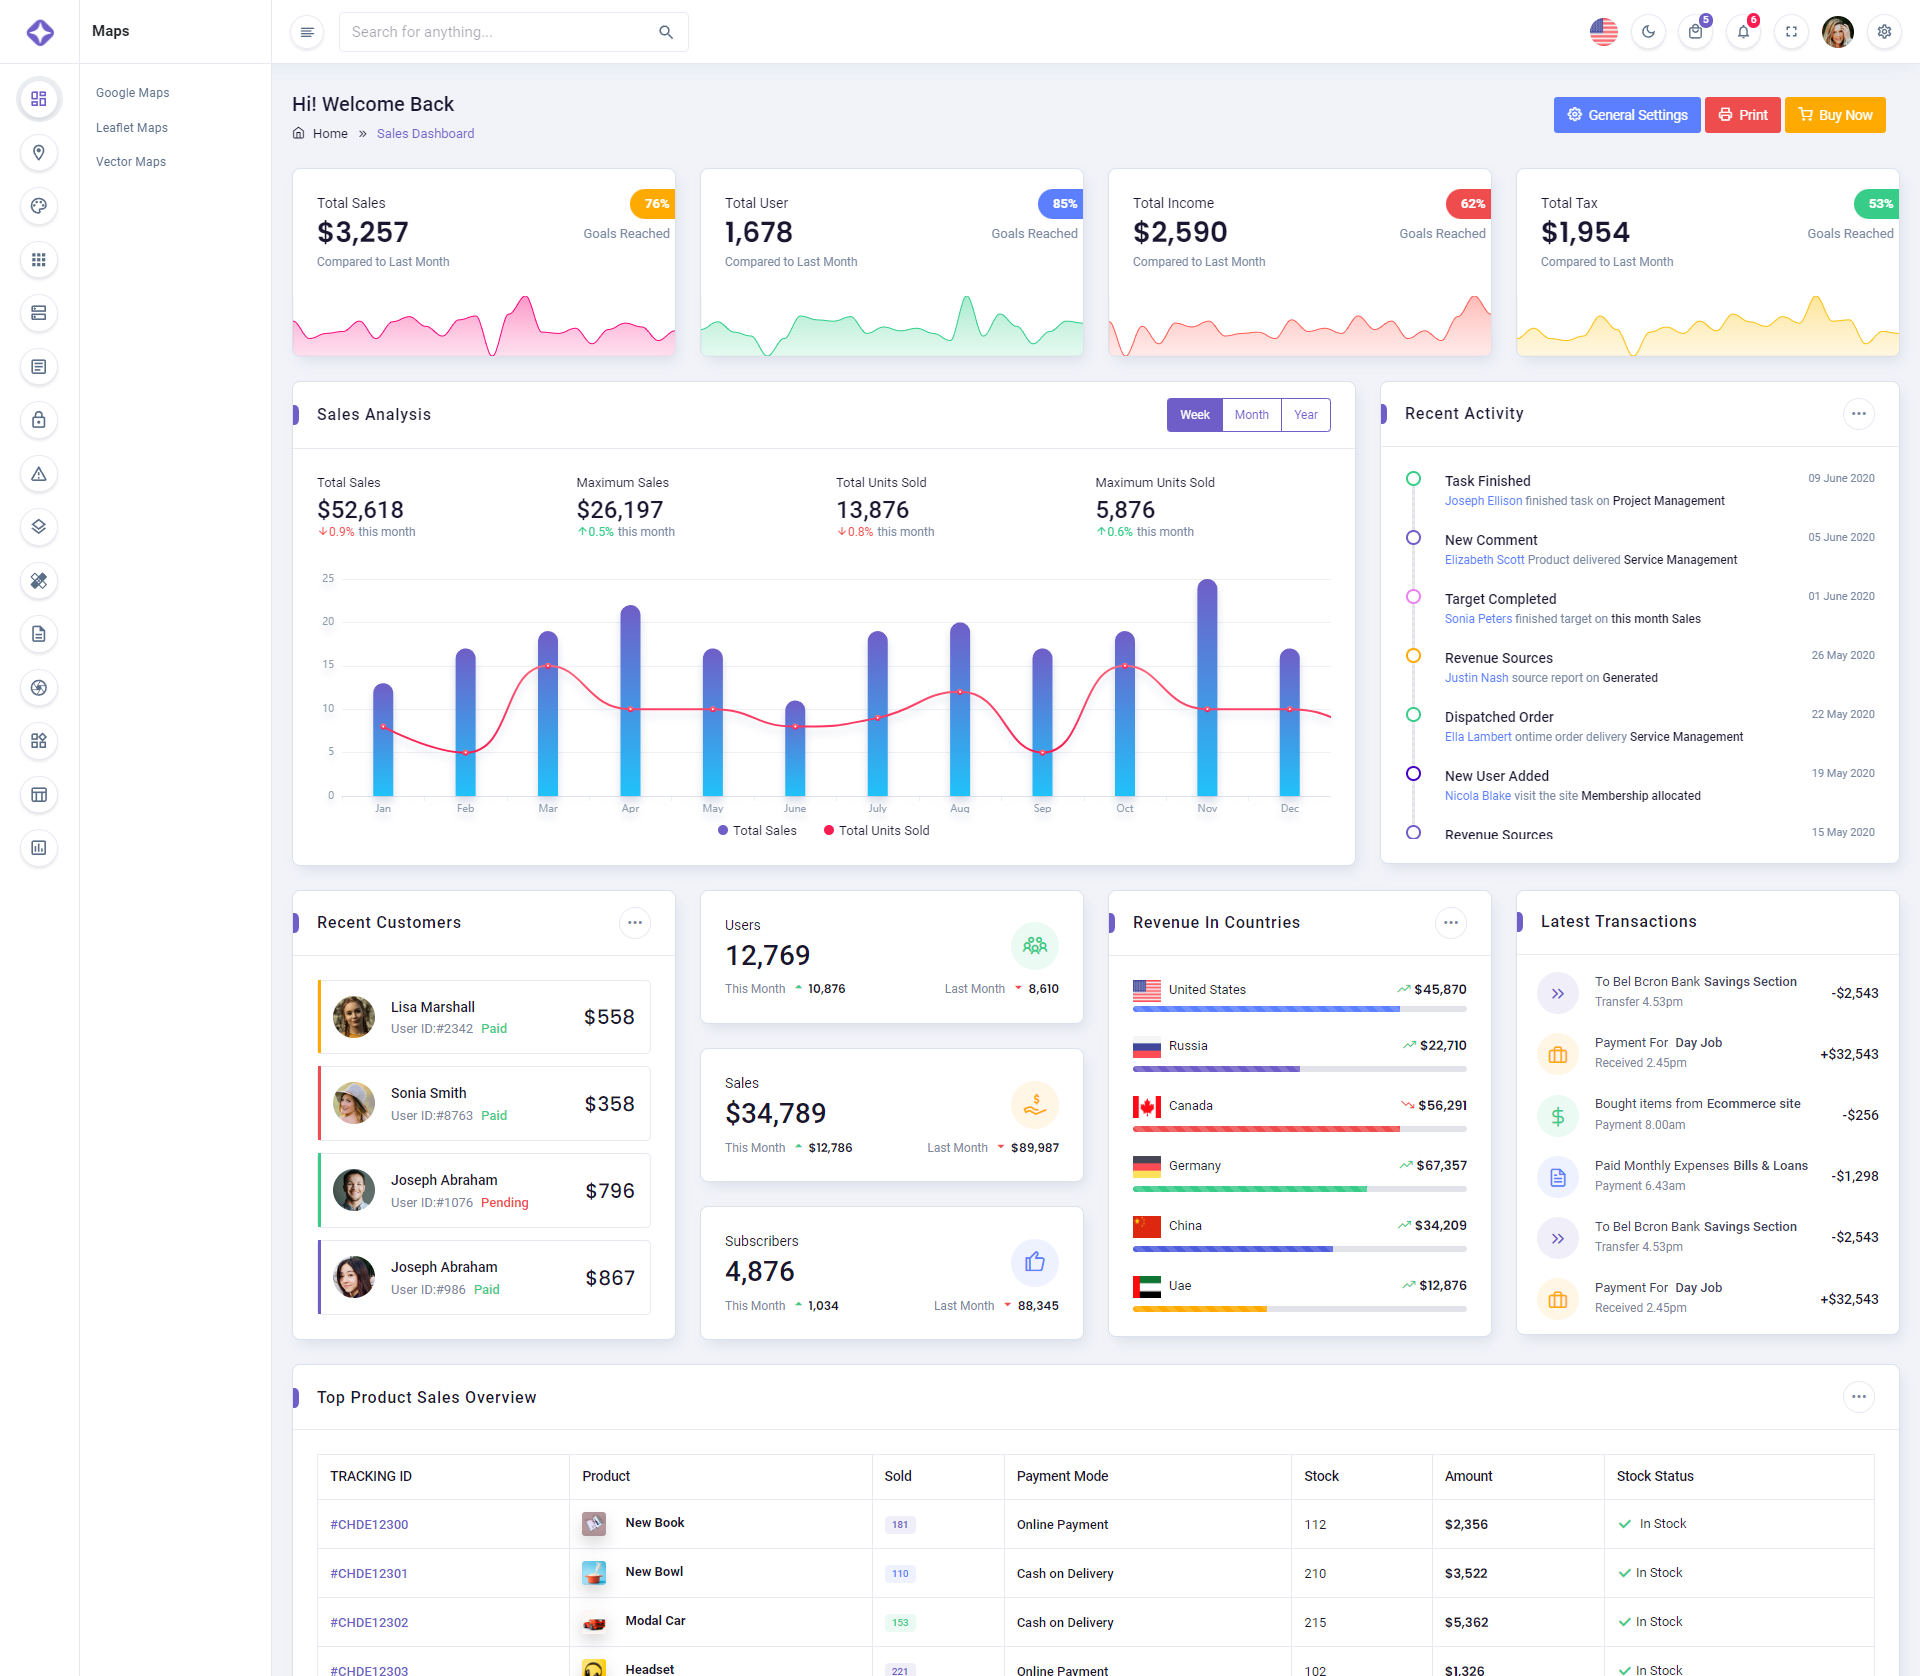Viewport: 1920px width, 1676px height.
Task: Click the United States revenue progress bar
Action: pyautogui.click(x=1299, y=1010)
